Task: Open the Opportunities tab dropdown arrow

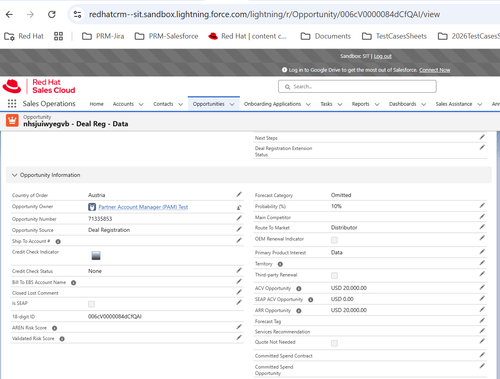Action: click(232, 104)
